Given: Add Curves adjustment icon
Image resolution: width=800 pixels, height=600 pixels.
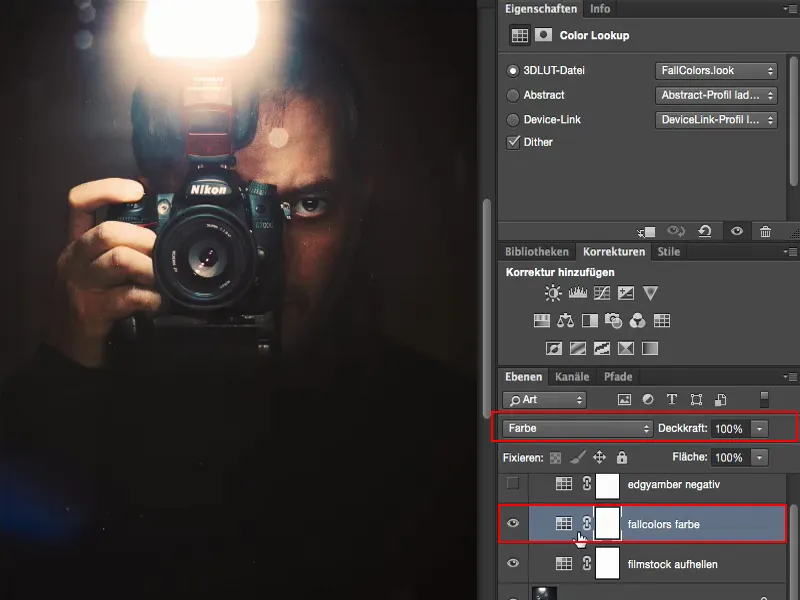Looking at the screenshot, I should [x=602, y=293].
